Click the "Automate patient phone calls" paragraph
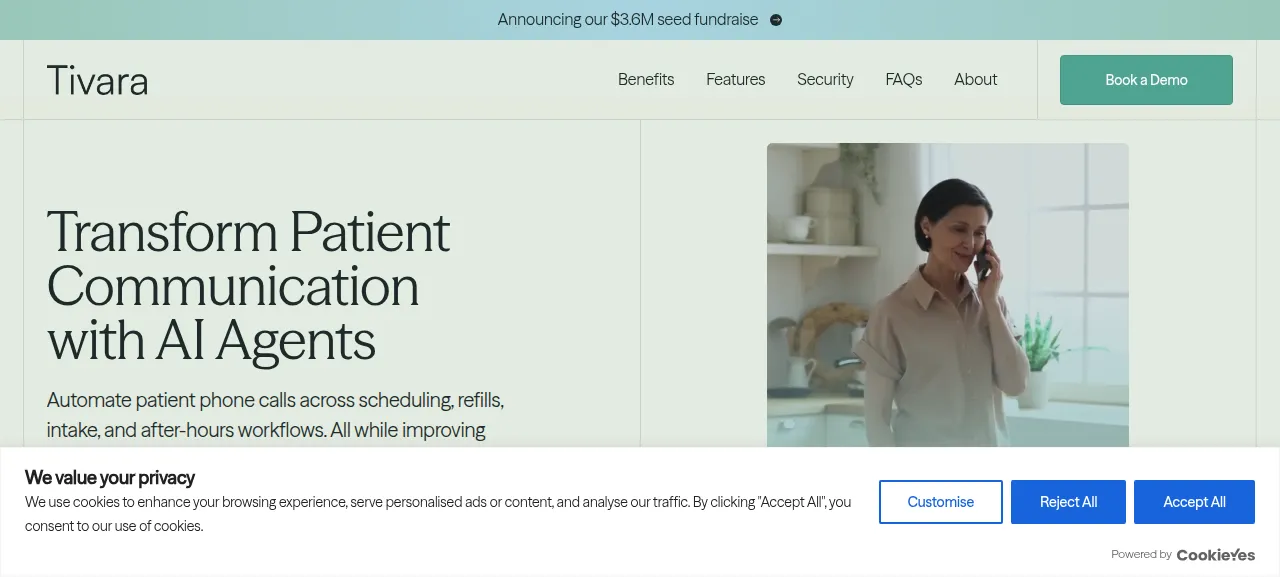 275,415
